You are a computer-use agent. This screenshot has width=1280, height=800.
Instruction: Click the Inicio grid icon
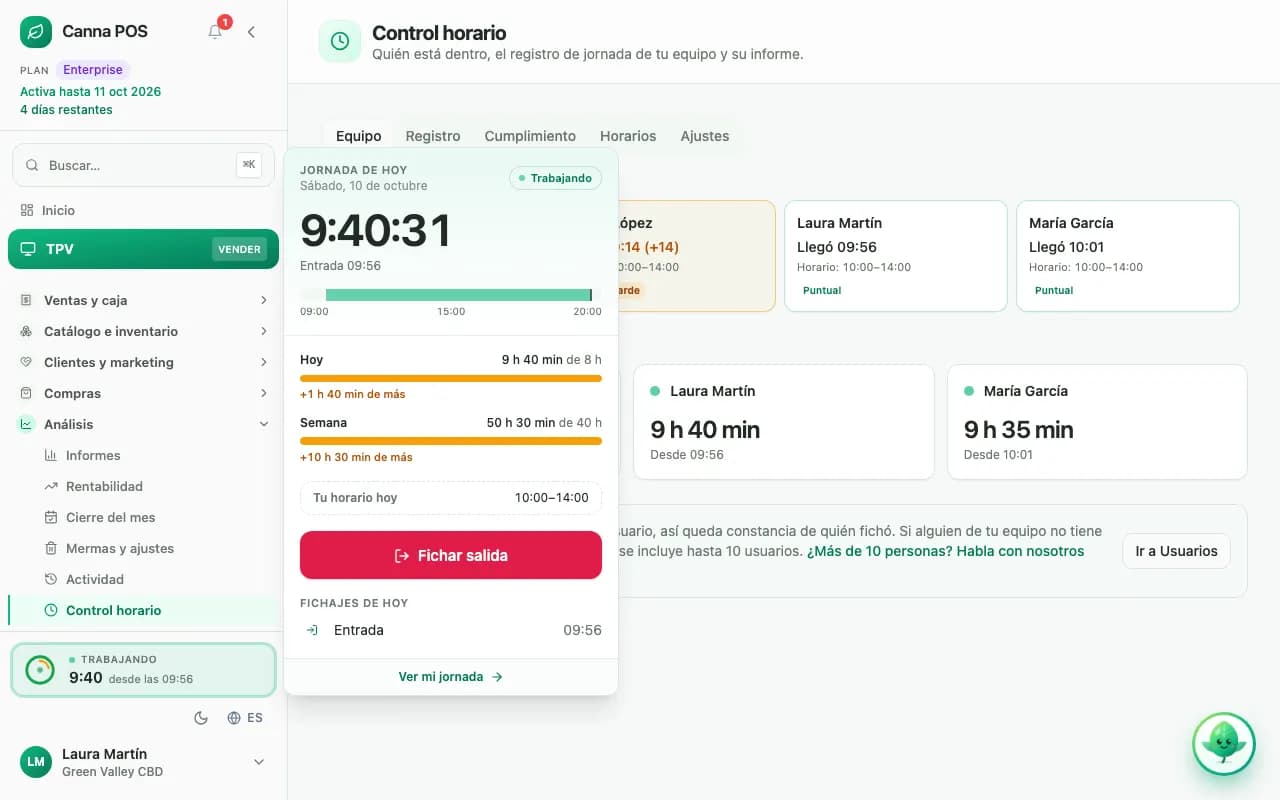tap(27, 210)
